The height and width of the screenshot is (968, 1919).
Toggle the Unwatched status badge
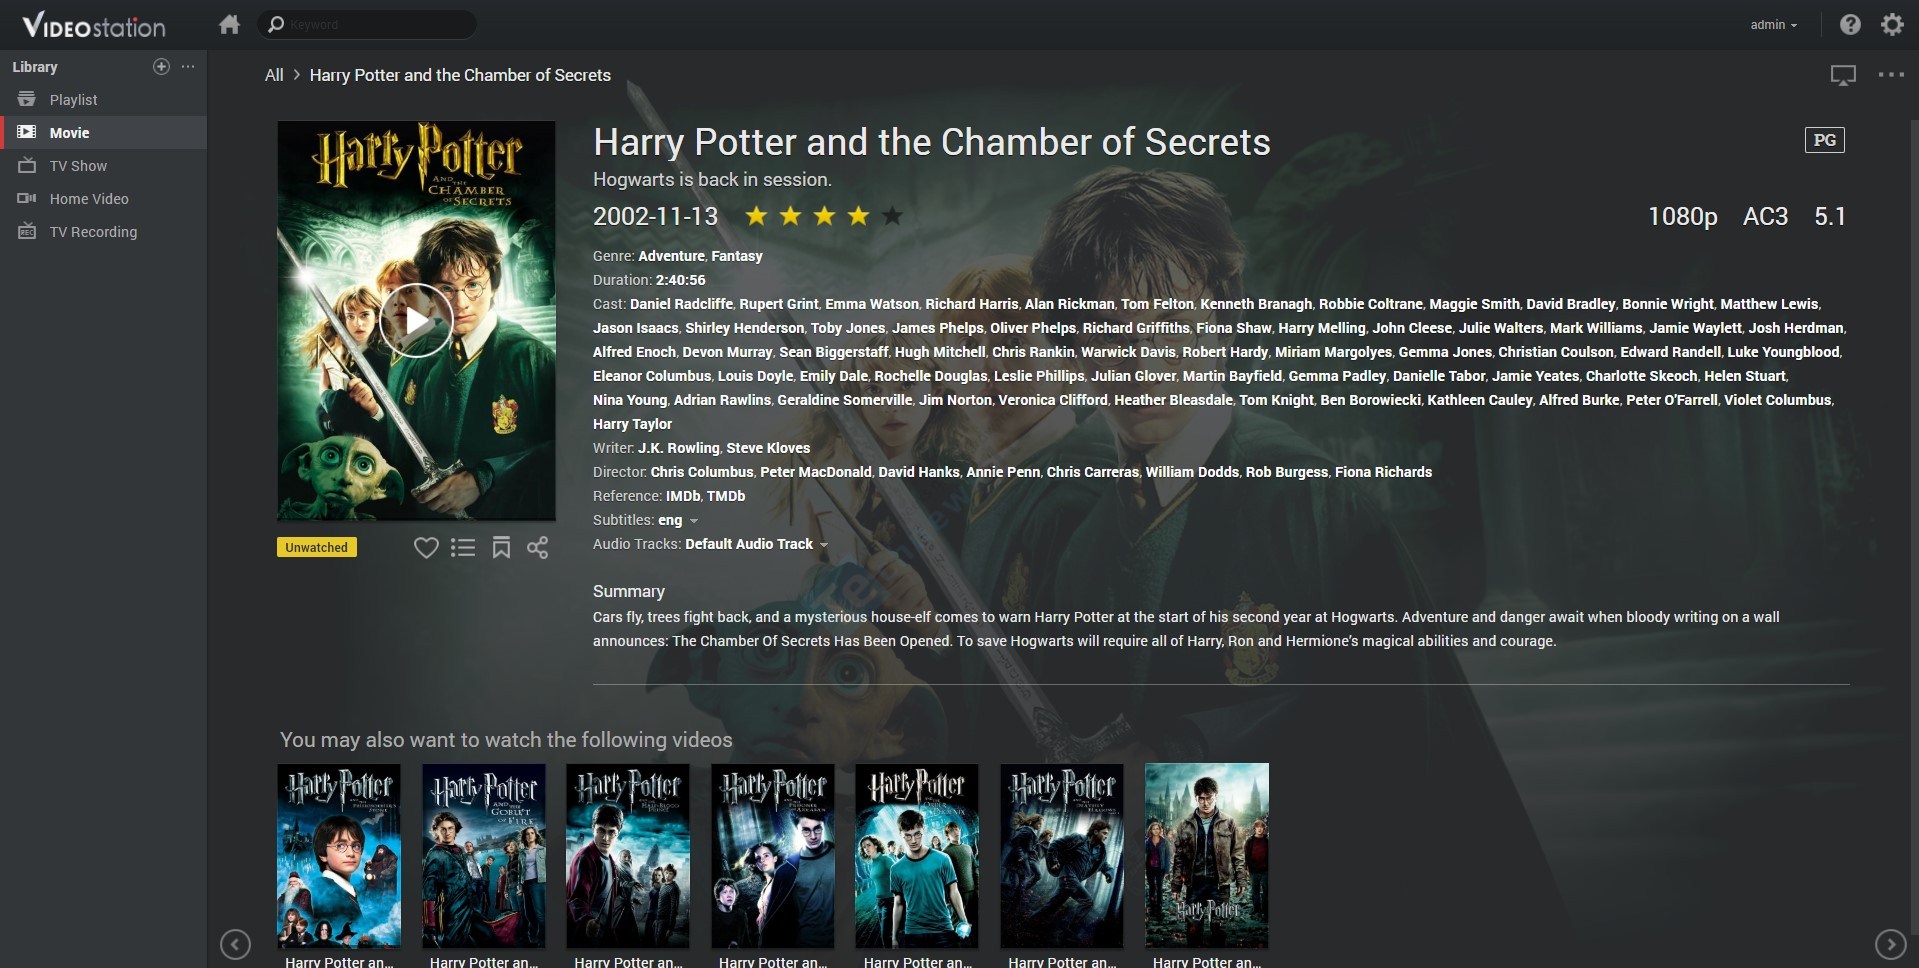316,547
